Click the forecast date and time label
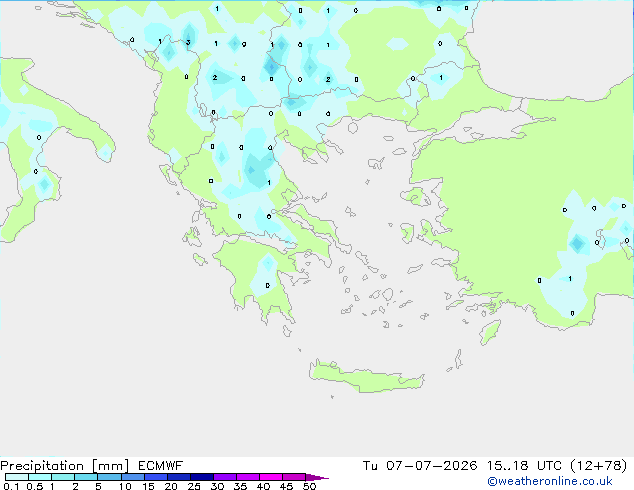 (495, 466)
